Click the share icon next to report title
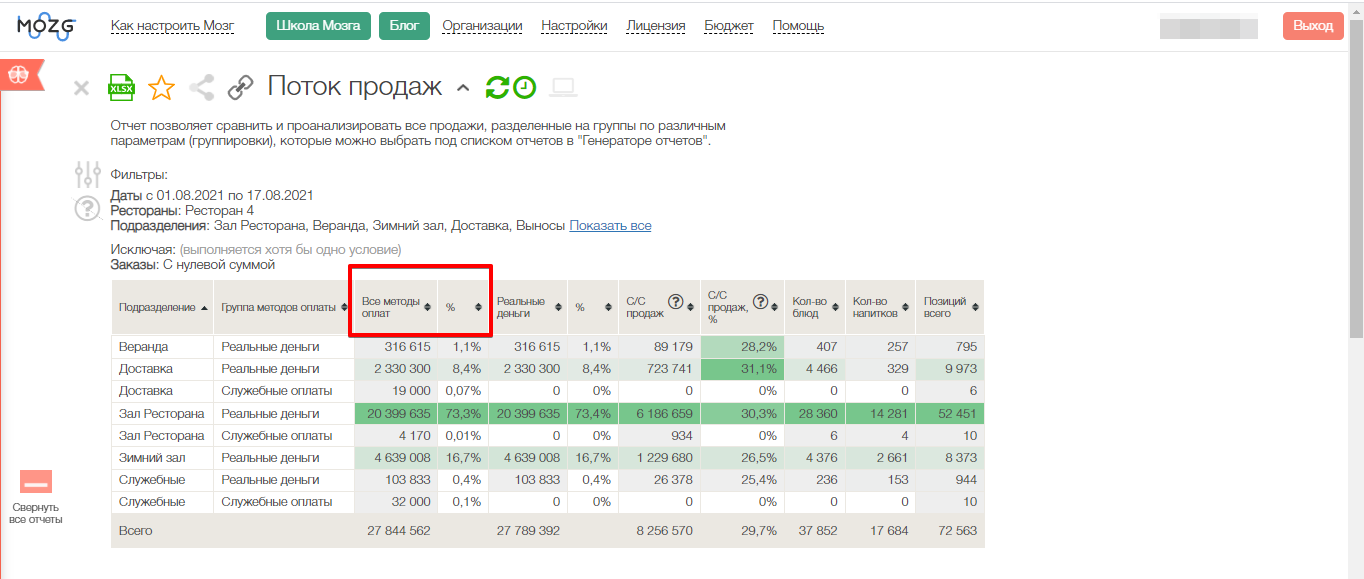Screen dimensions: 1364x579 202,88
